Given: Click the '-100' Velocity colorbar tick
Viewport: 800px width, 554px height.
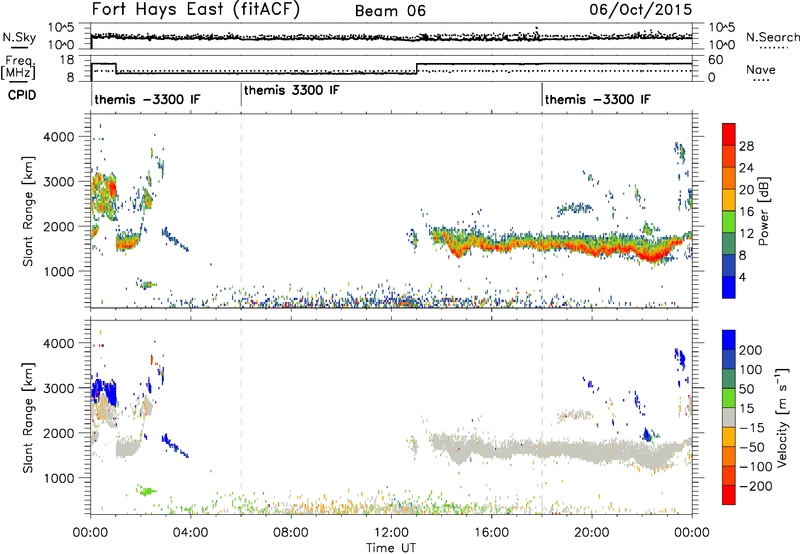Looking at the screenshot, I should [755, 467].
